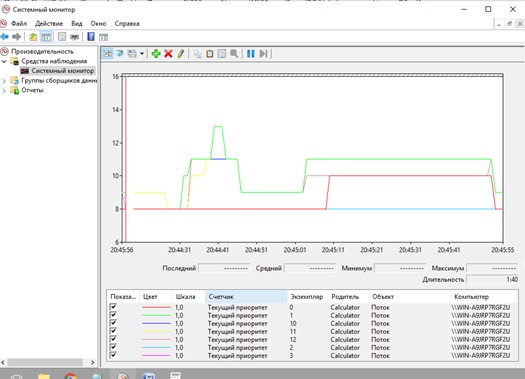Sort by the Компьютер column header
Image resolution: width=525 pixels, height=379 pixels.
(483, 297)
